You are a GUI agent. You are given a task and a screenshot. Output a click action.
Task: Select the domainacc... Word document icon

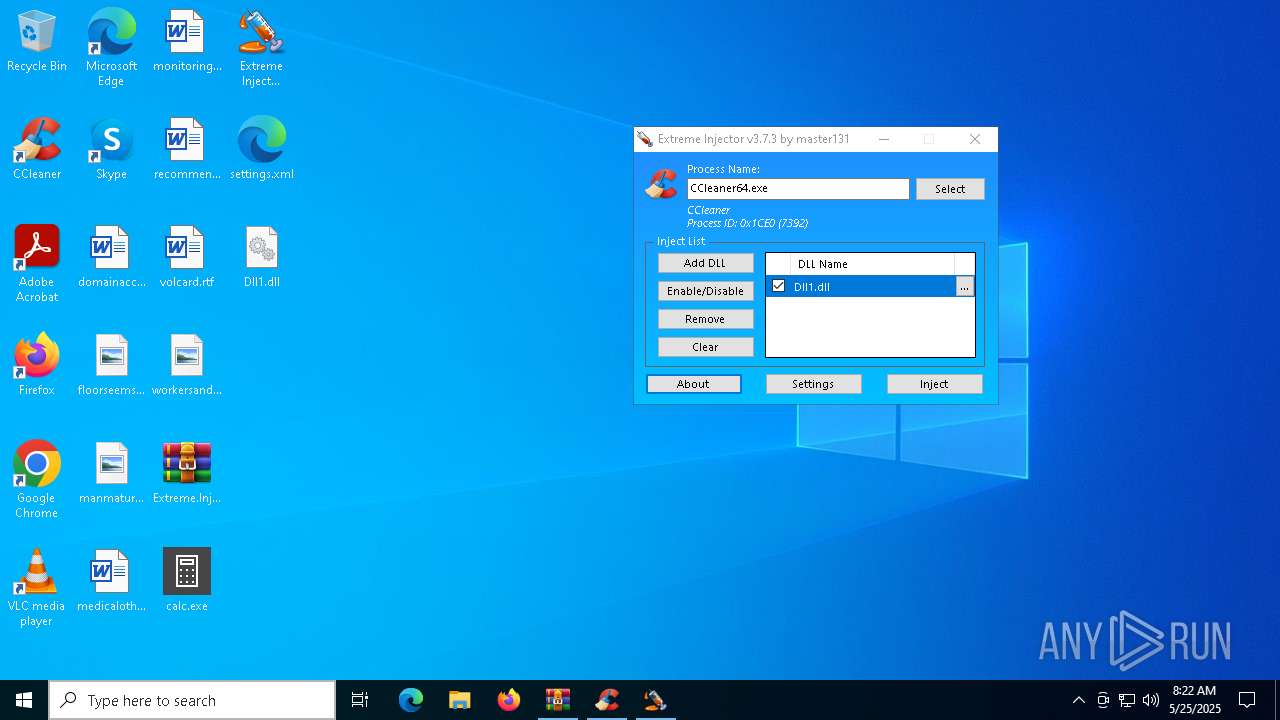[x=111, y=258]
